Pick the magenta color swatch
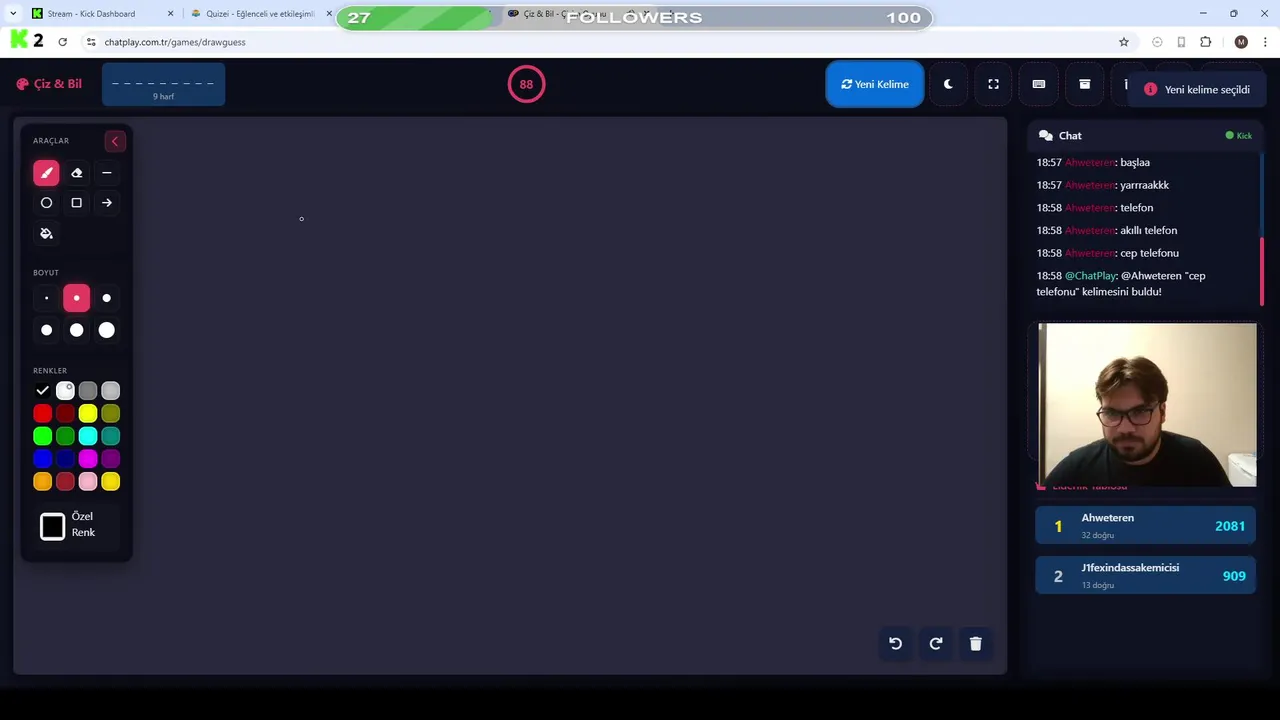The width and height of the screenshot is (1280, 720). click(x=88, y=459)
